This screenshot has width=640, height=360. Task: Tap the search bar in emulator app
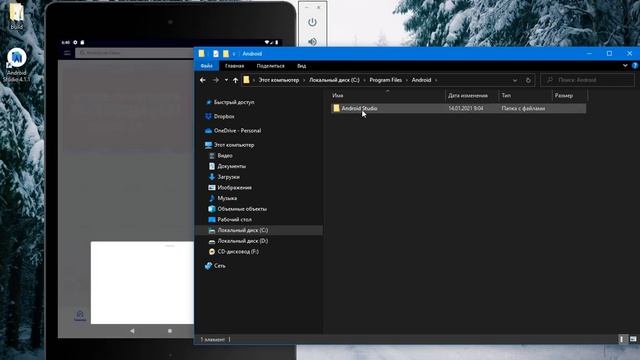pos(135,53)
